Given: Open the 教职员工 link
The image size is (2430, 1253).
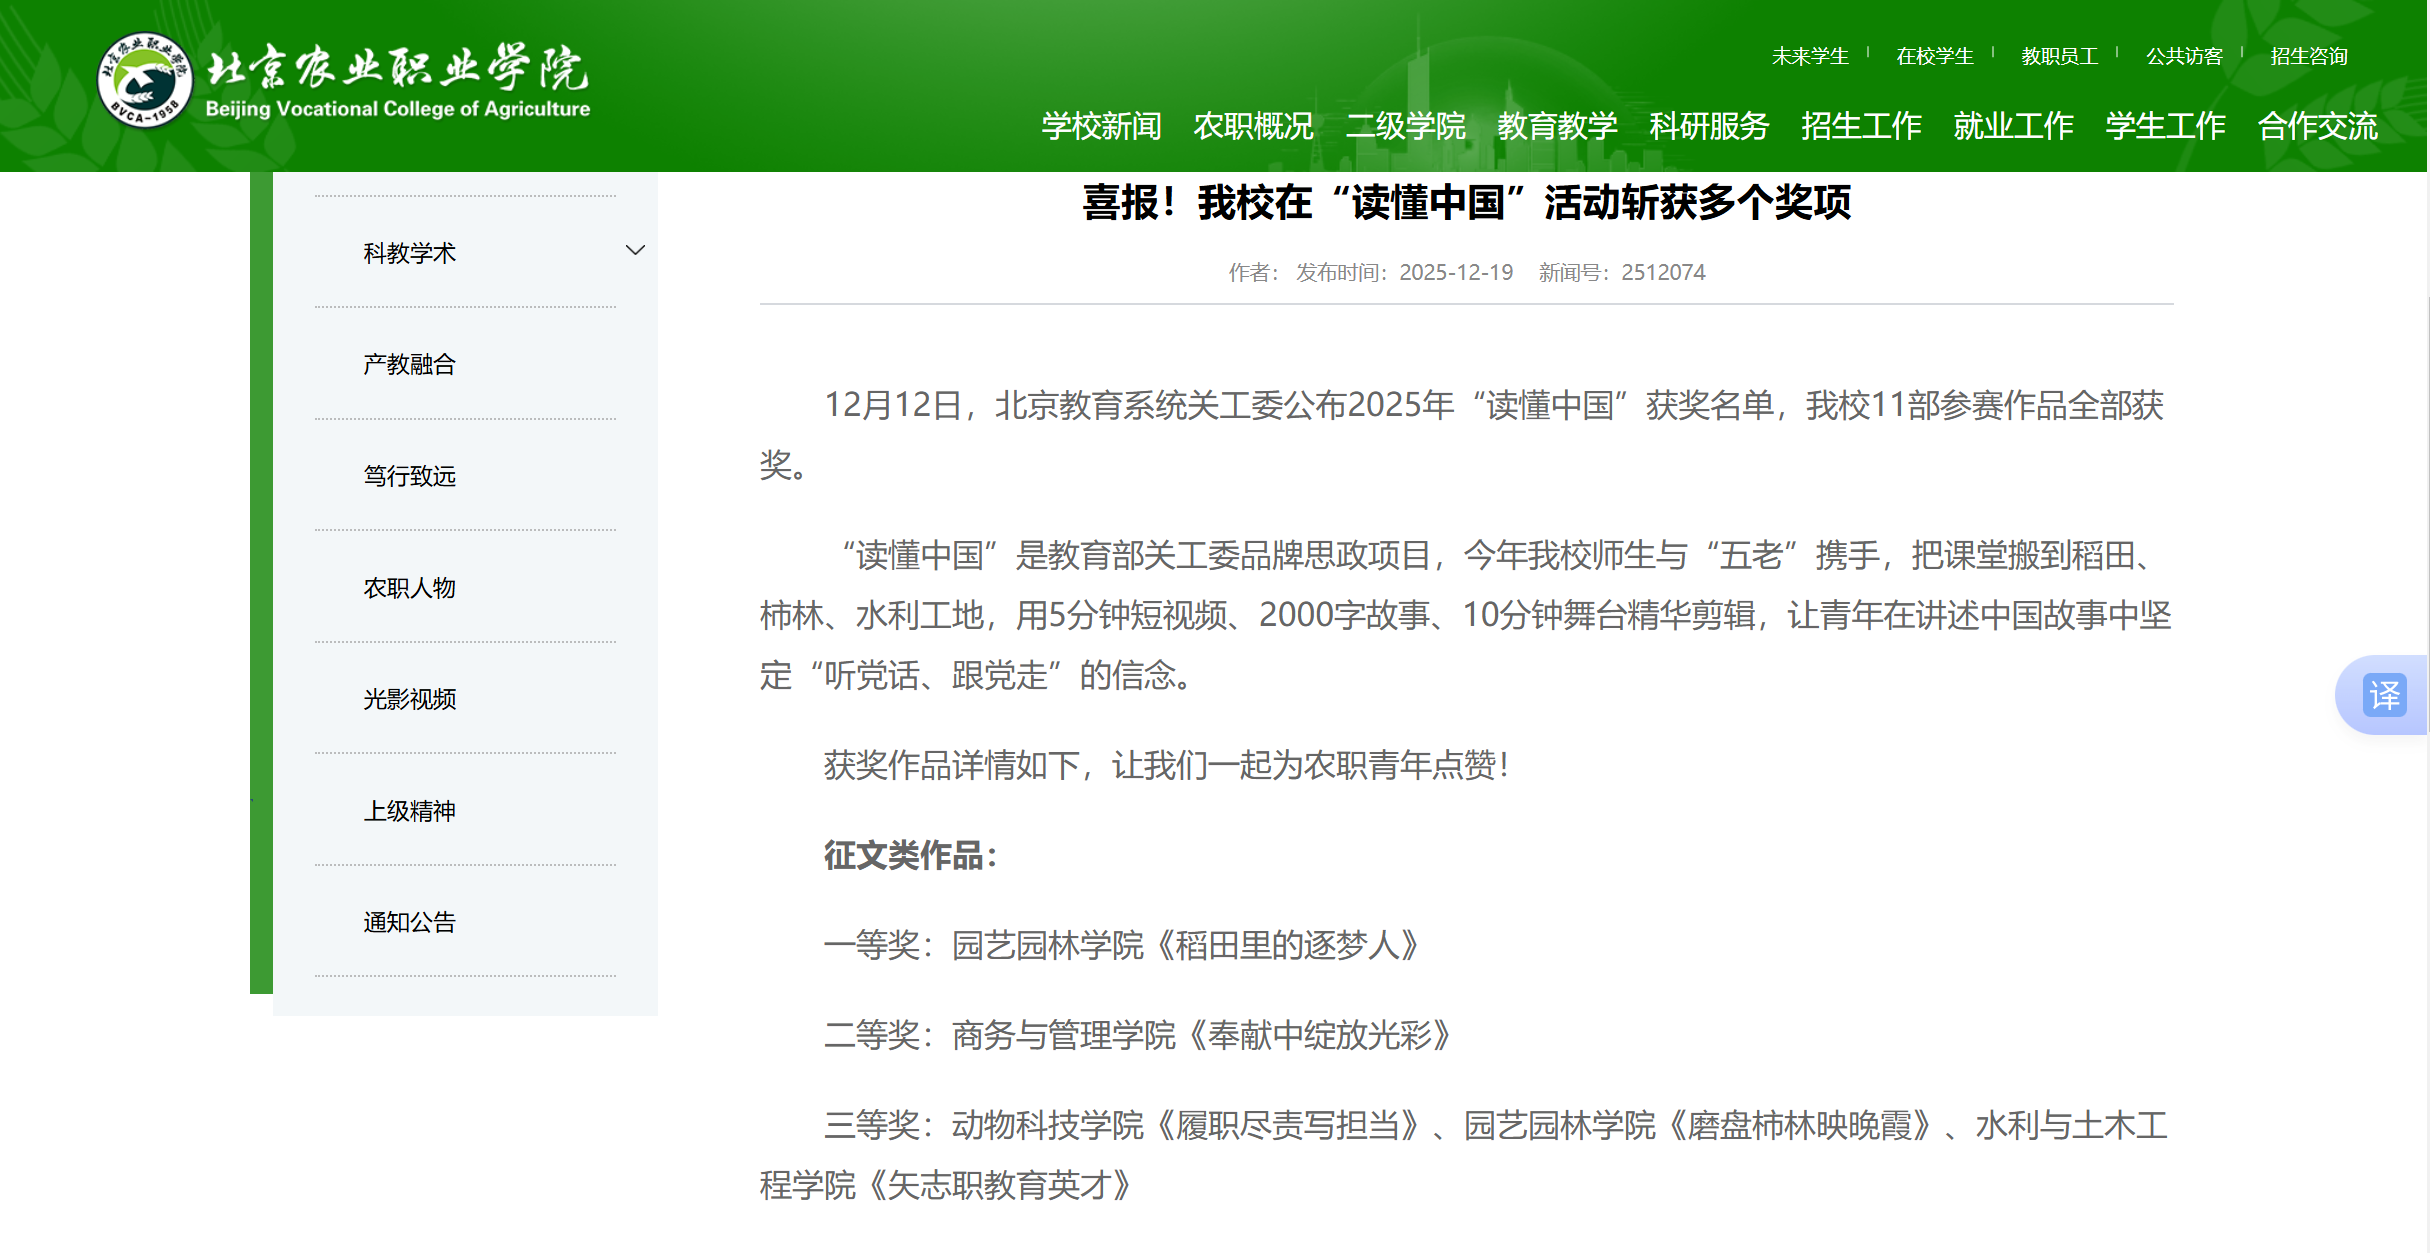Looking at the screenshot, I should click(x=2059, y=56).
